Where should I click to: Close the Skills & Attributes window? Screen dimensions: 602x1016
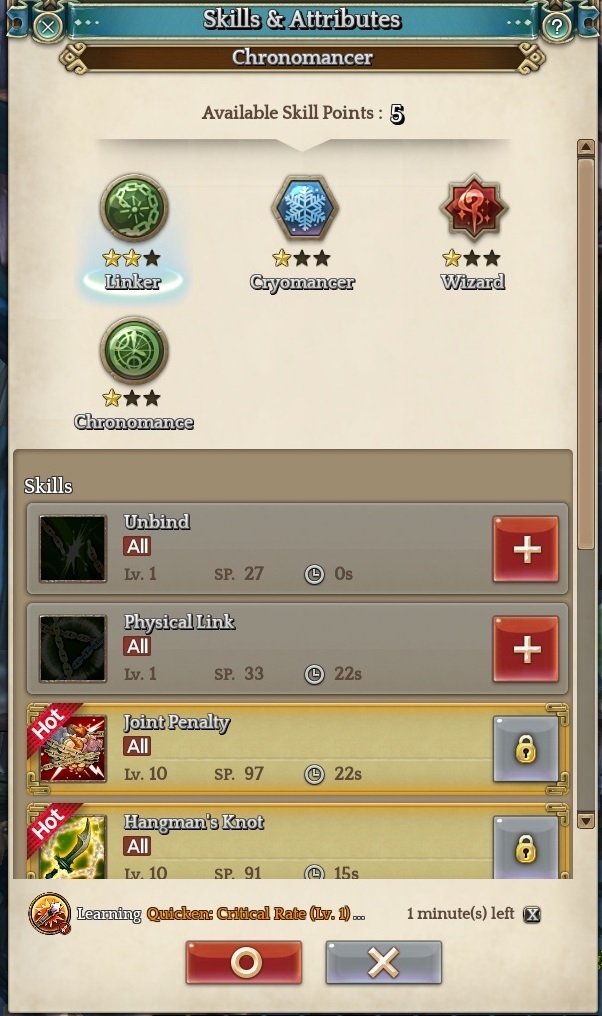pyautogui.click(x=47, y=27)
